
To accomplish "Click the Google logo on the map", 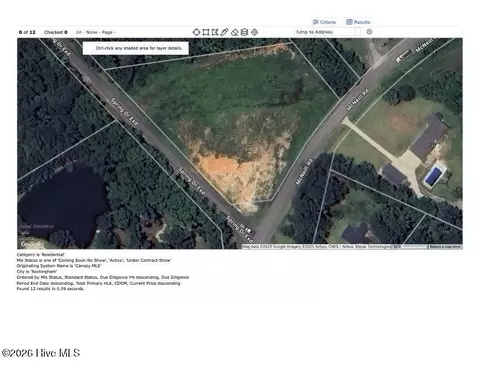I will (x=32, y=244).
